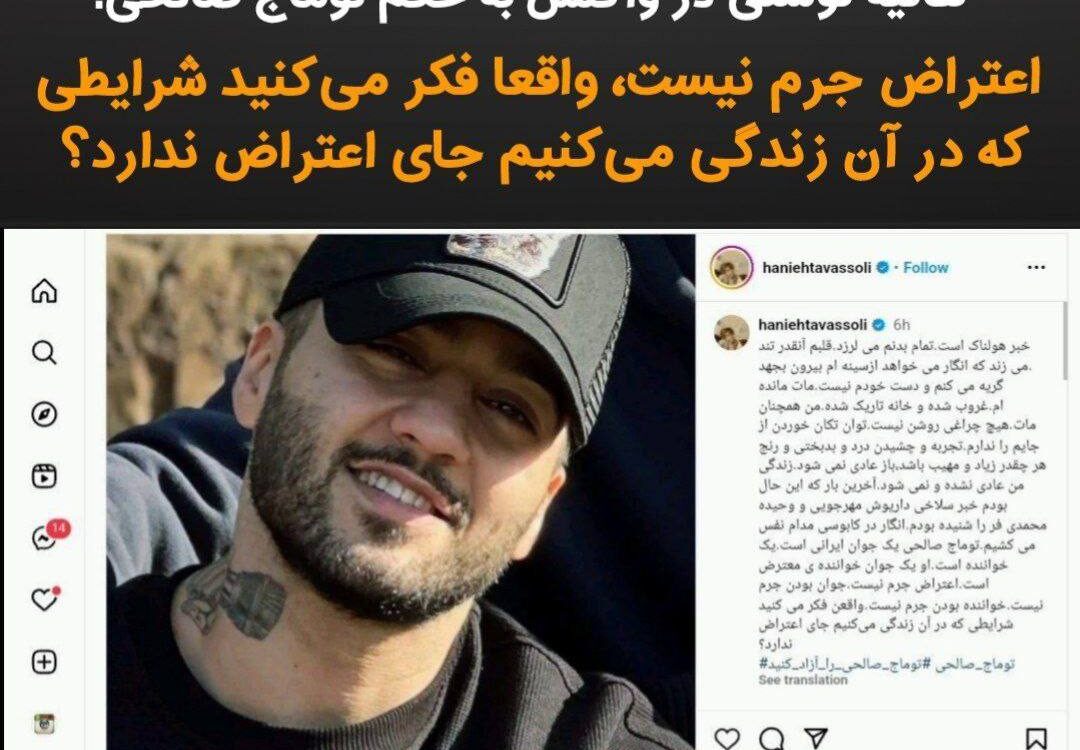Image resolution: width=1080 pixels, height=750 pixels.
Task: Save the post with the bookmark icon
Action: click(x=1037, y=739)
